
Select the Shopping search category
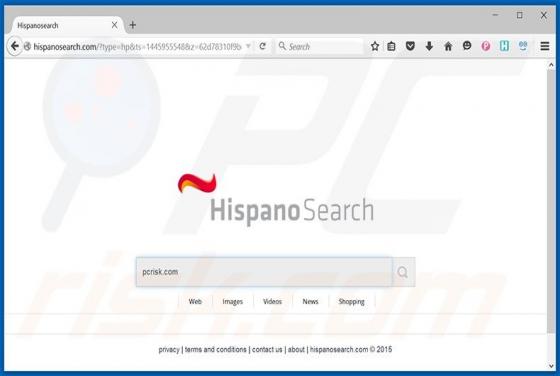point(351,302)
